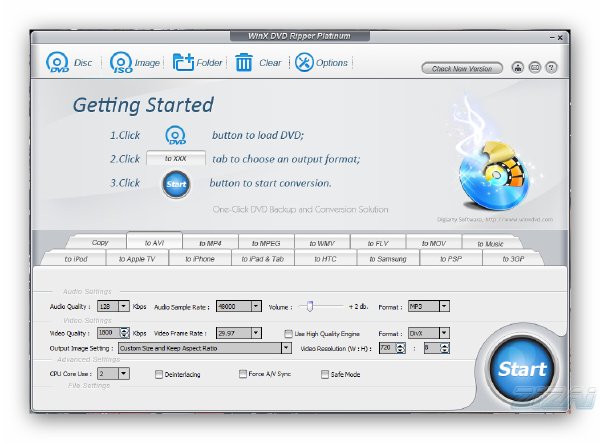Screen dimensions: 600x443
Task: Click the resolution width 720 field
Action: coord(388,348)
